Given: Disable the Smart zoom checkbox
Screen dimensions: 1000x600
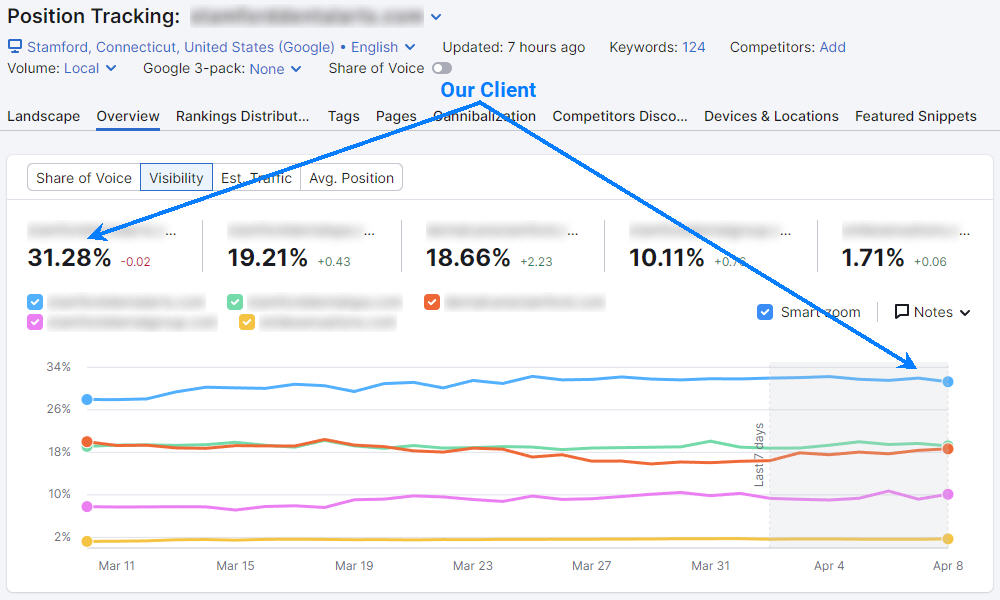Looking at the screenshot, I should click(x=766, y=312).
